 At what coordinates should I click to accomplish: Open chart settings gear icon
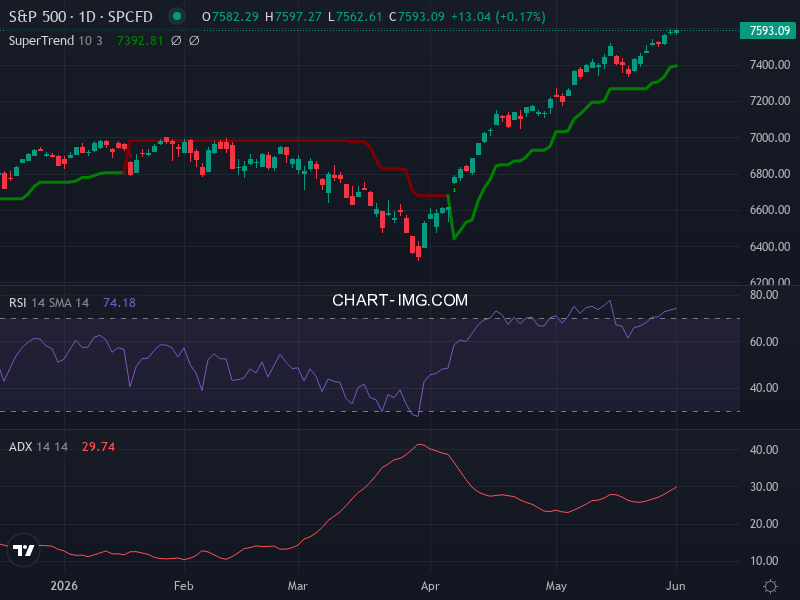pos(770,586)
